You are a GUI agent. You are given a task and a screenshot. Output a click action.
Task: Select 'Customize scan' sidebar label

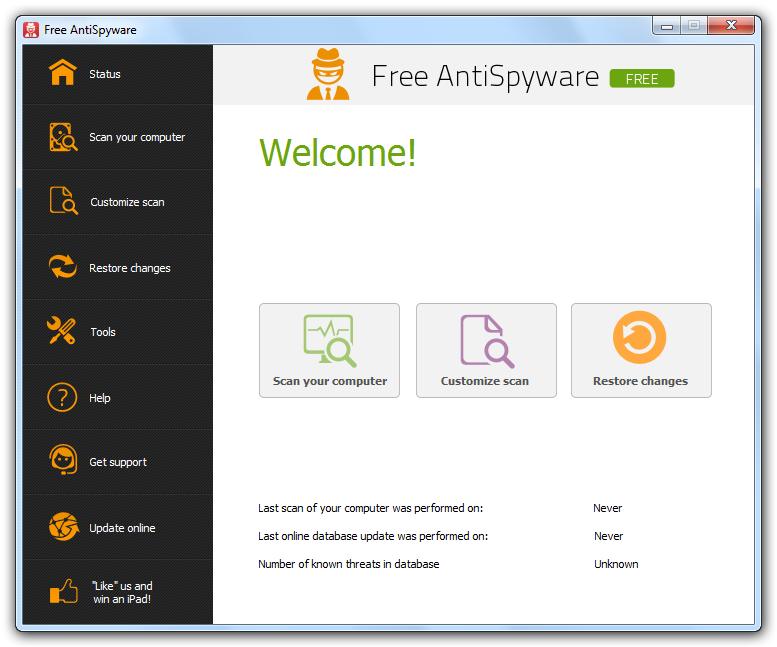pos(127,202)
